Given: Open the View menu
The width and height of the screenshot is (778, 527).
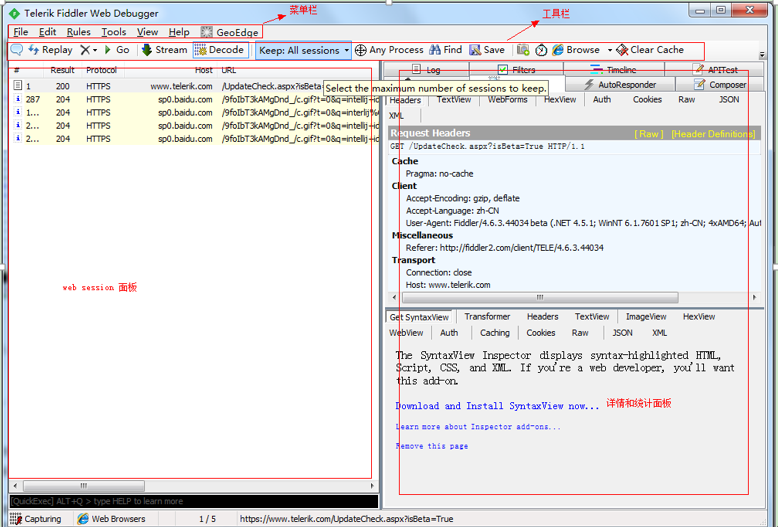Looking at the screenshot, I should click(147, 32).
